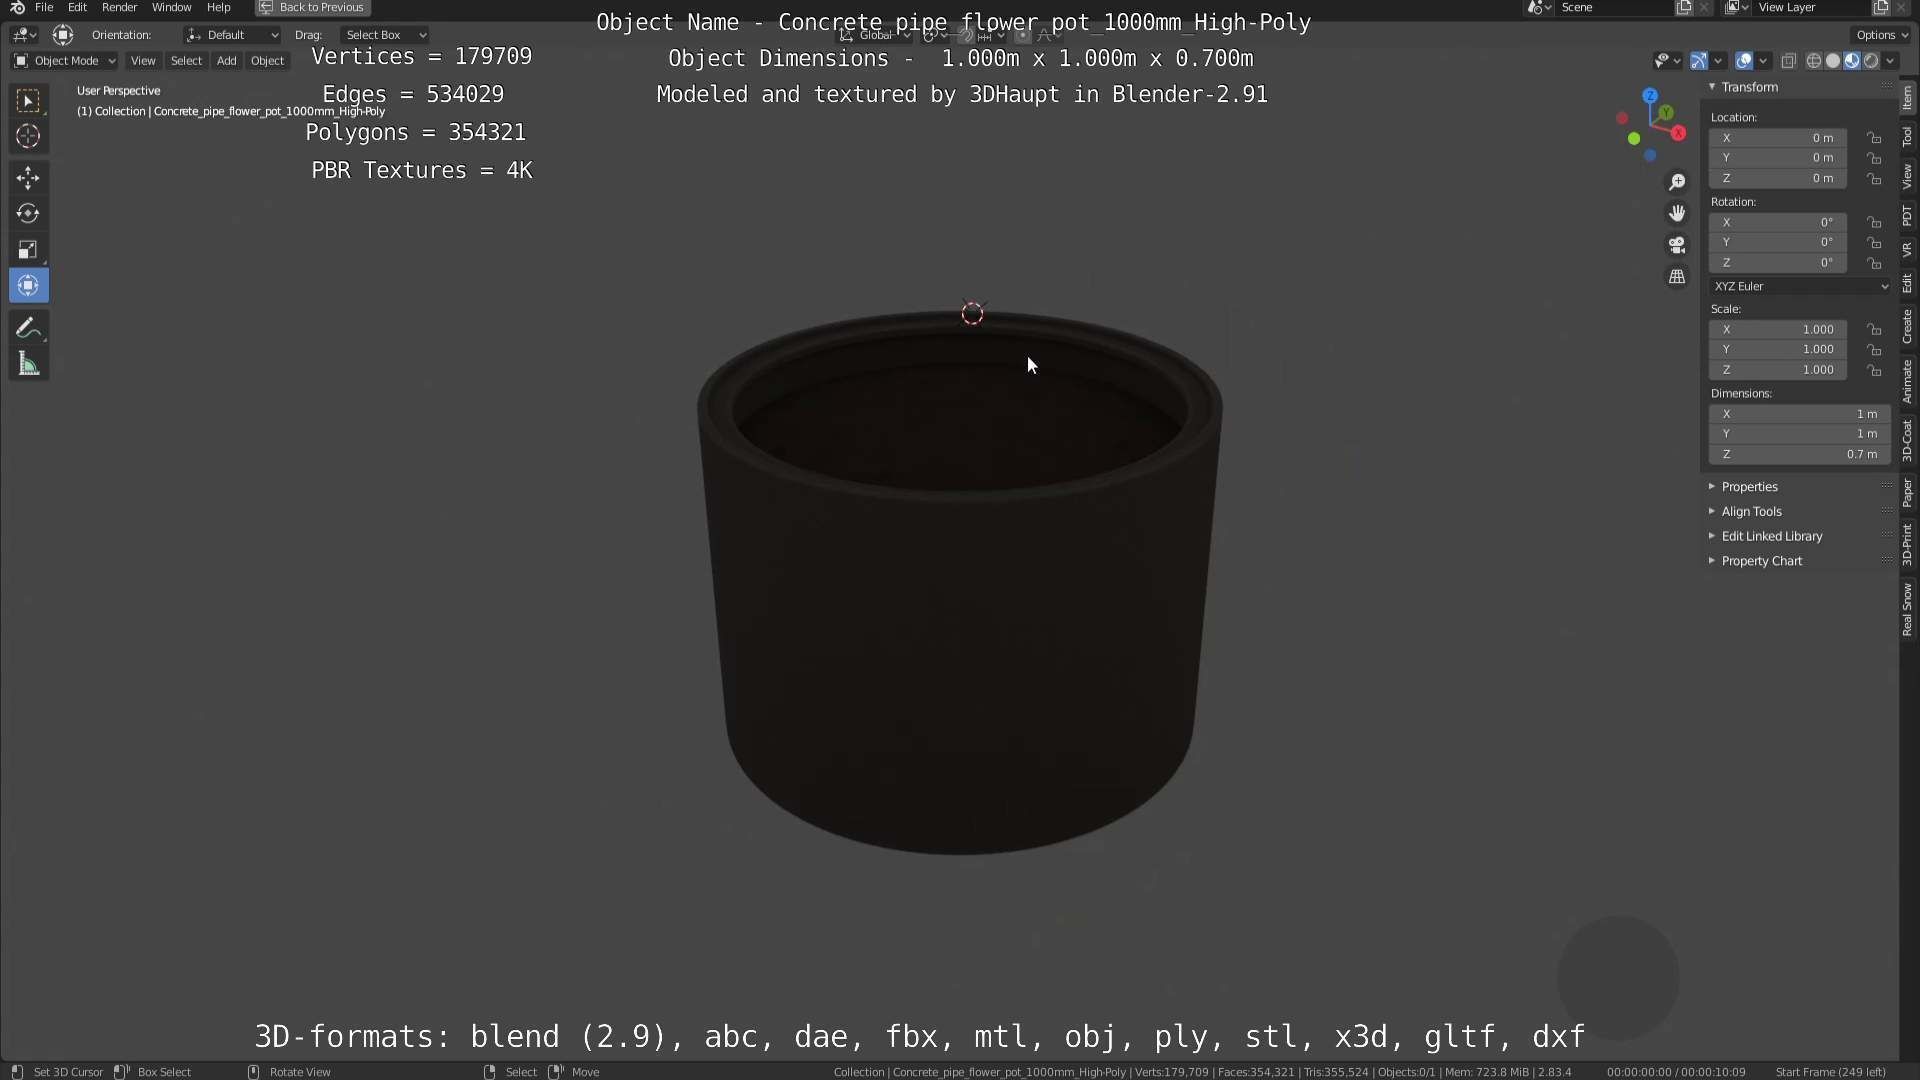Open the File menu
The height and width of the screenshot is (1080, 1920).
click(44, 8)
